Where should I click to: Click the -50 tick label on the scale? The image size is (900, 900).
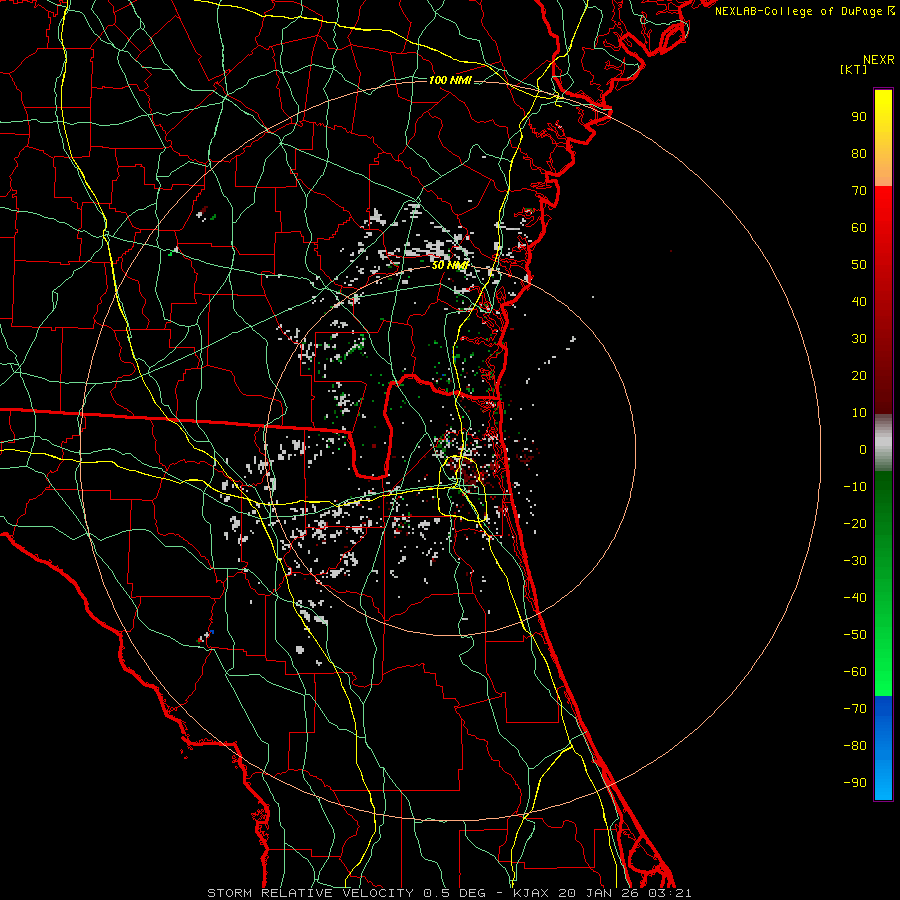click(855, 635)
